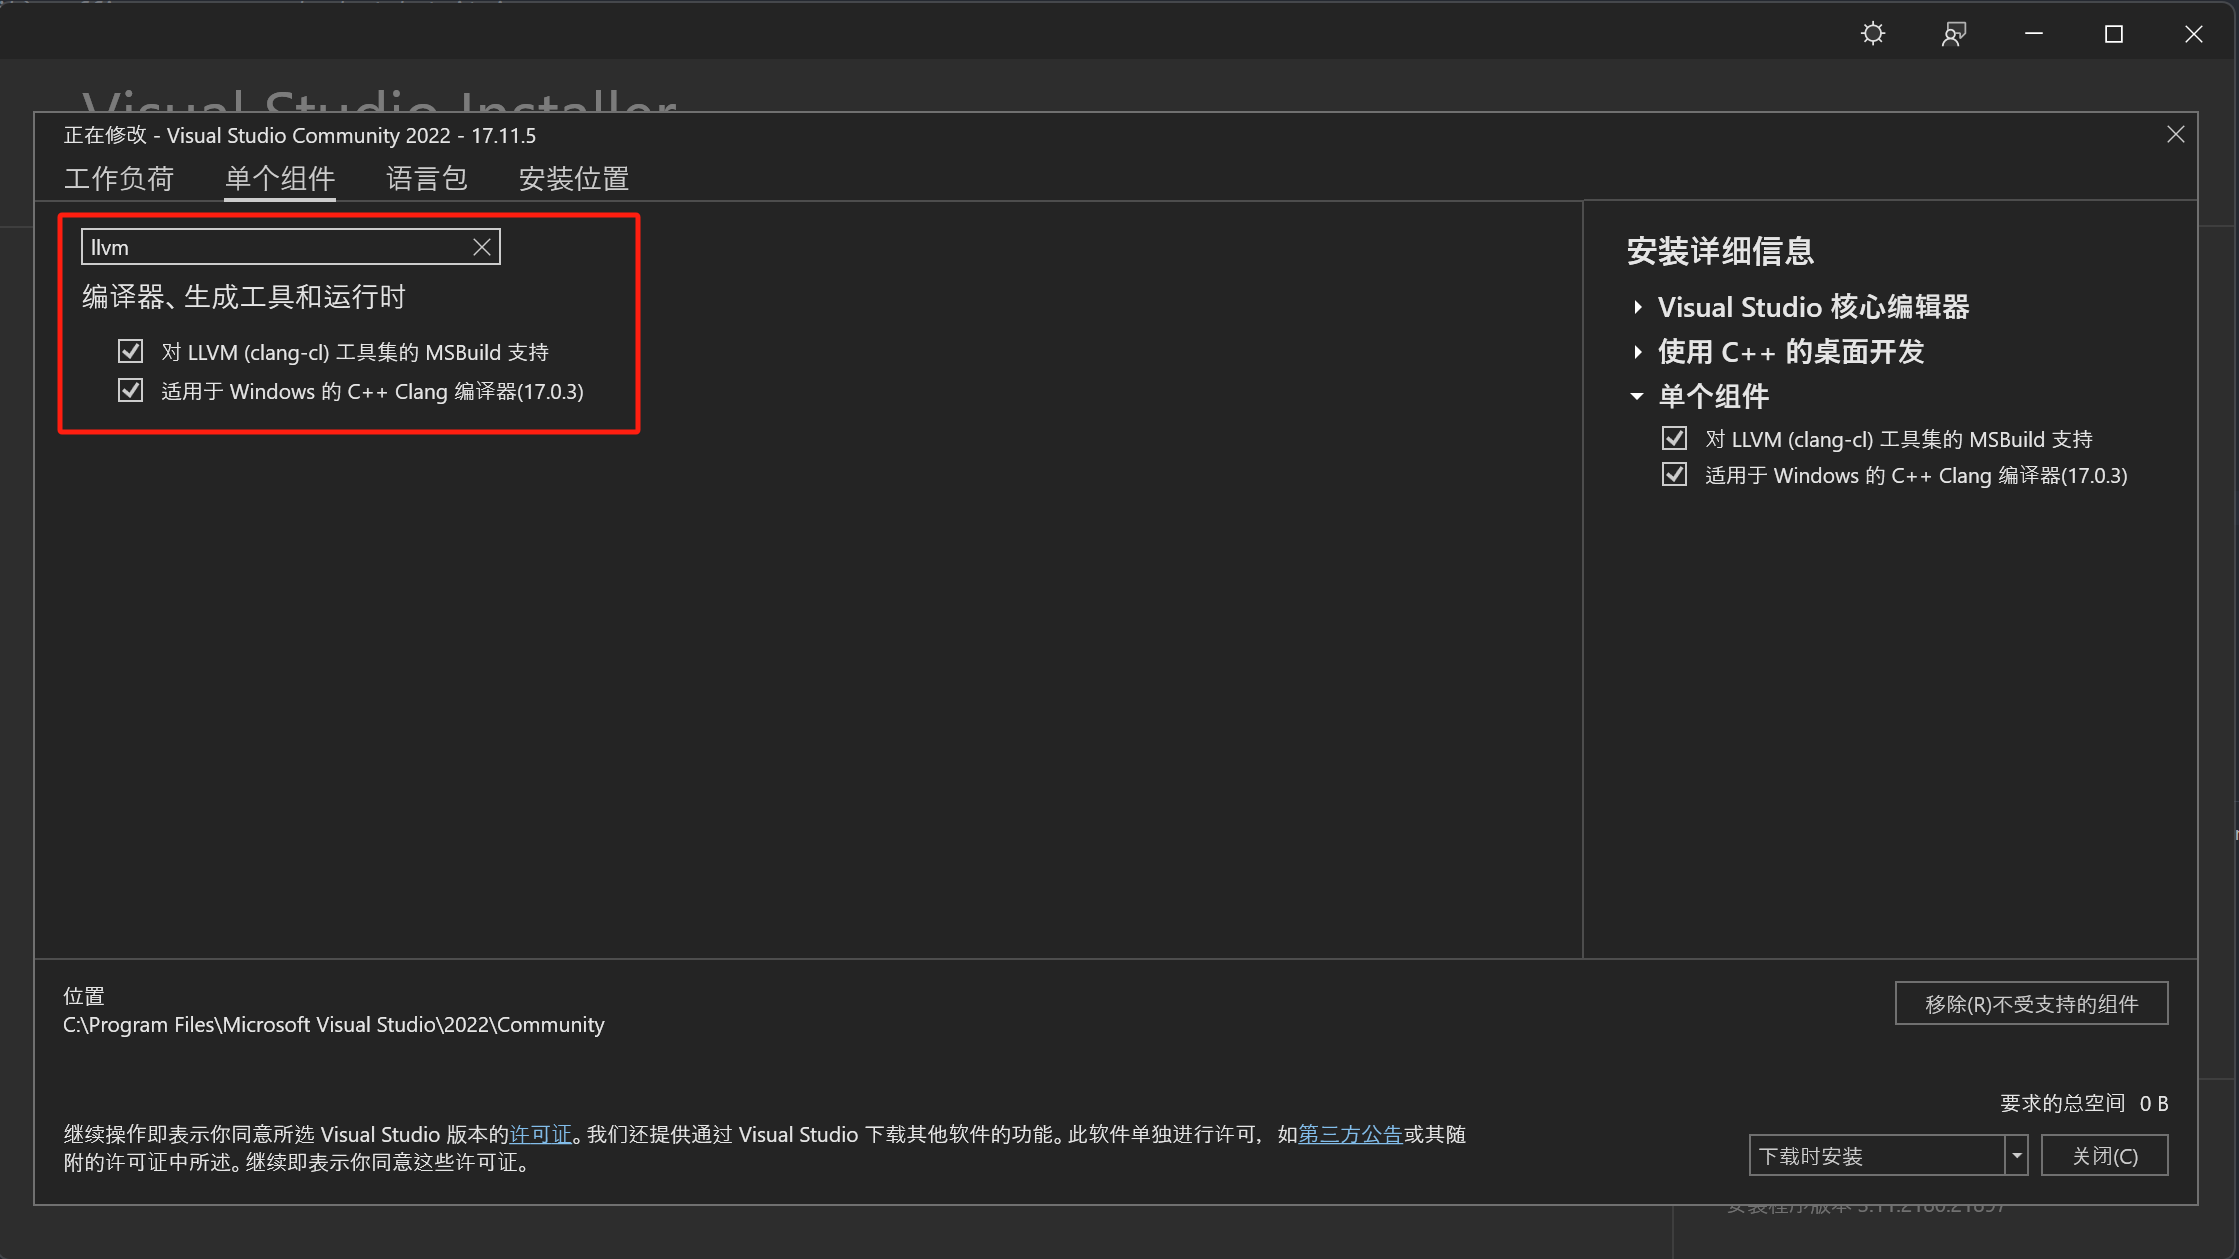Uncheck 对 LLVM (clang-cl) 工具集的 MSBuild 支持

[x=131, y=351]
